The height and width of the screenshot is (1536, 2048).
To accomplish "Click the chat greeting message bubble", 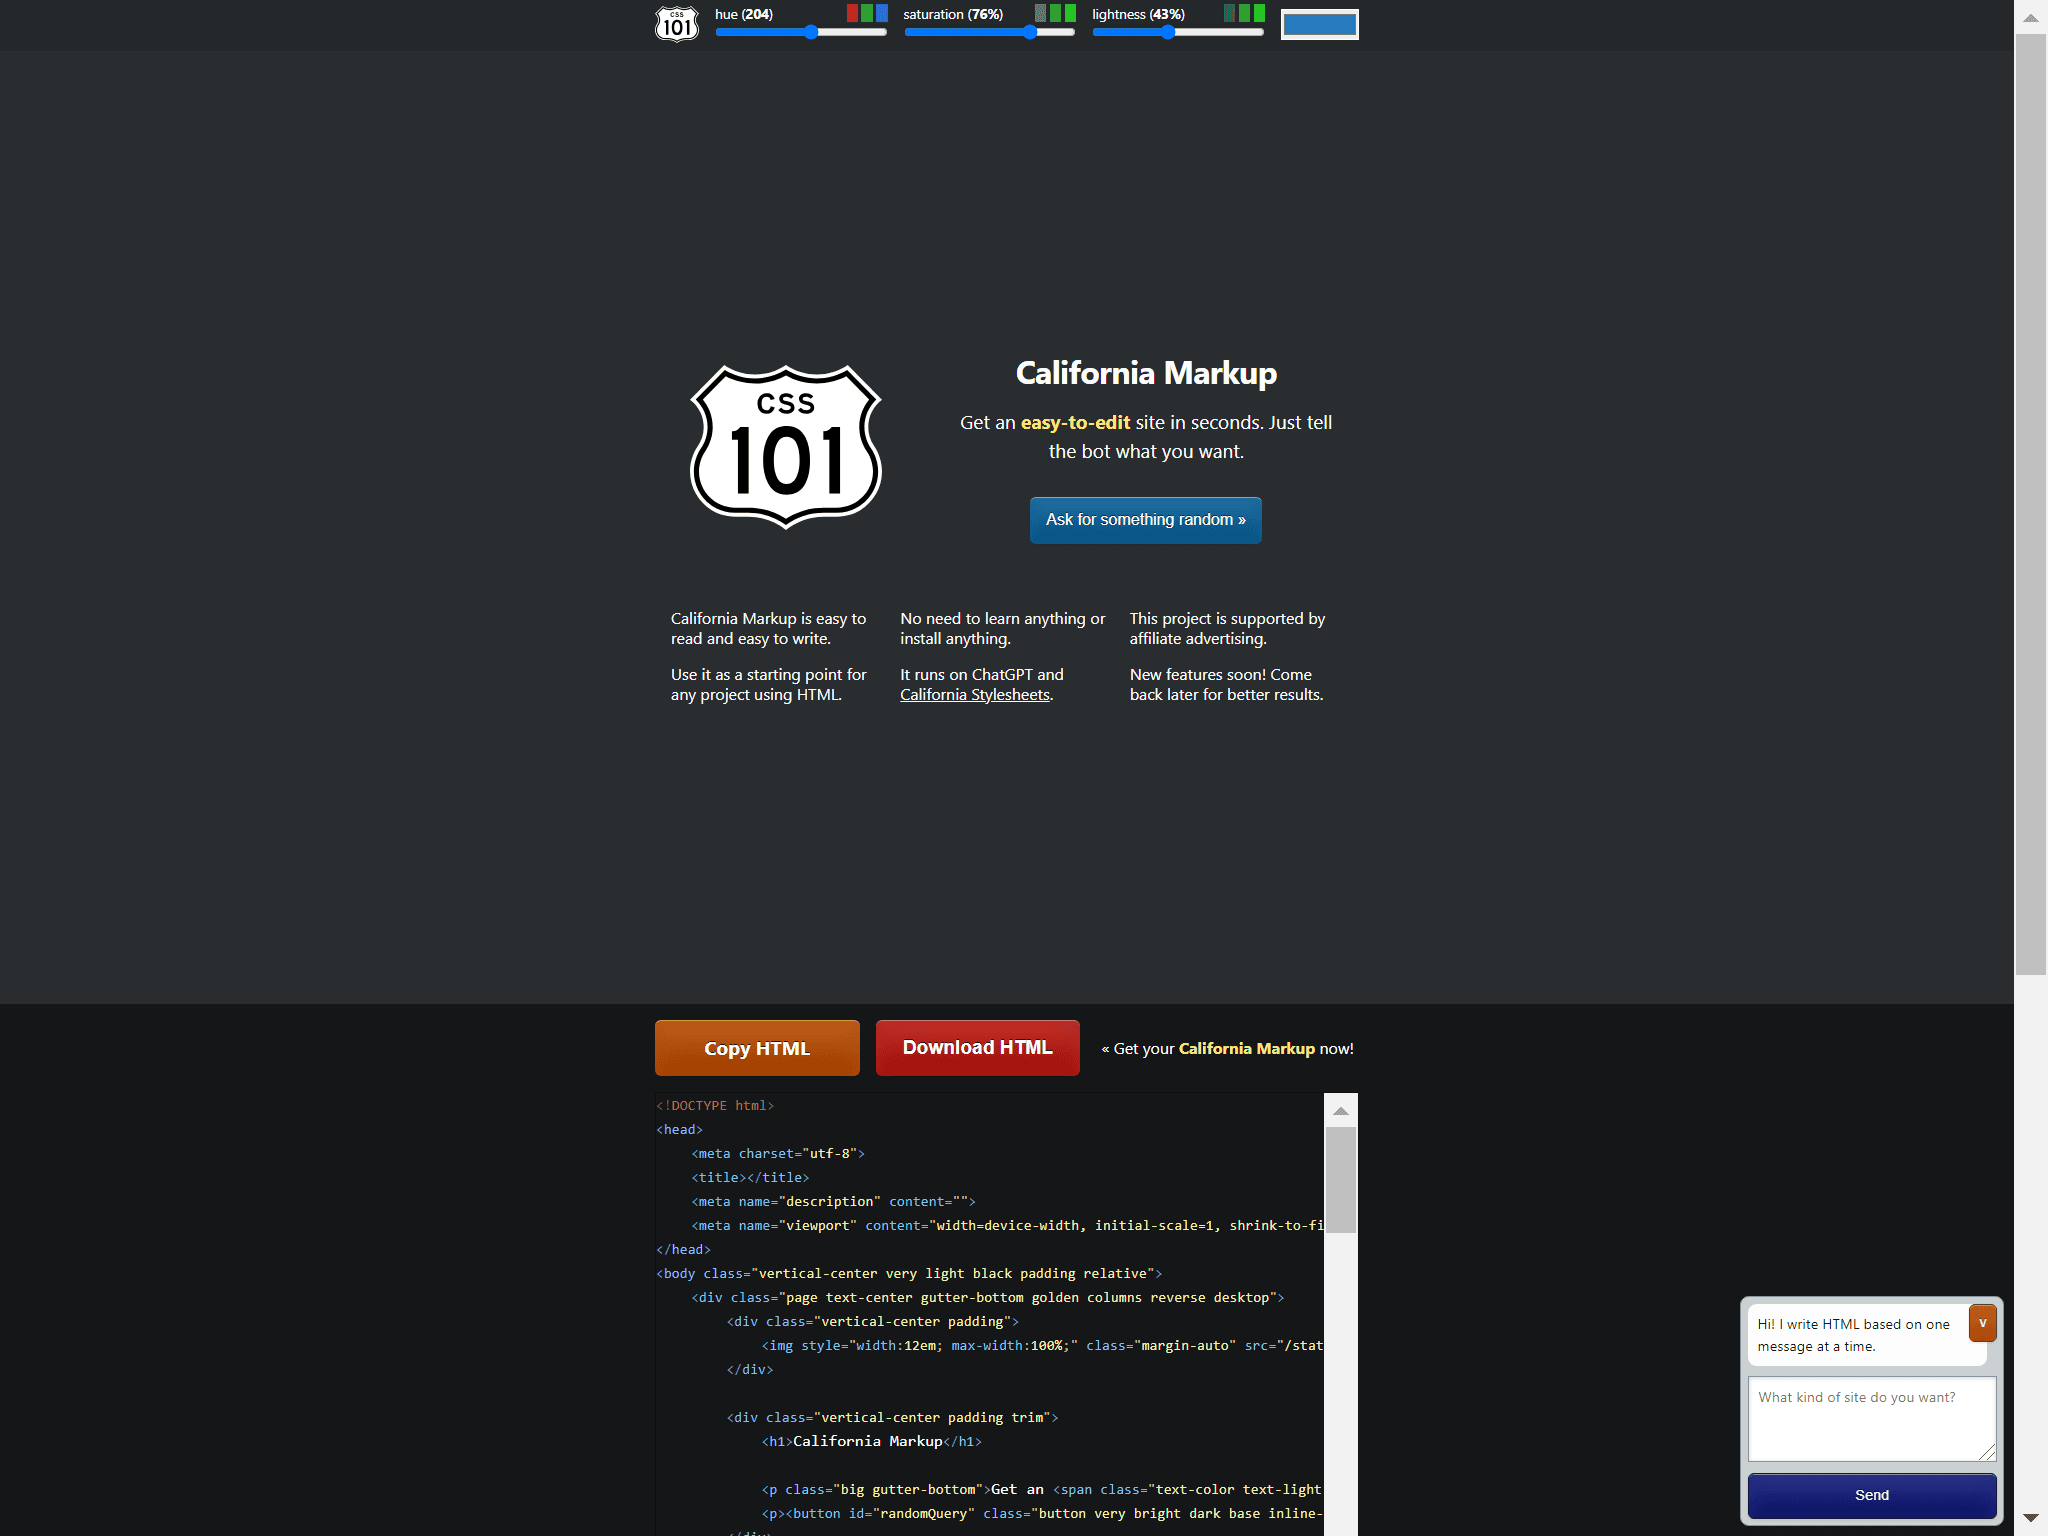I will [x=1866, y=1335].
